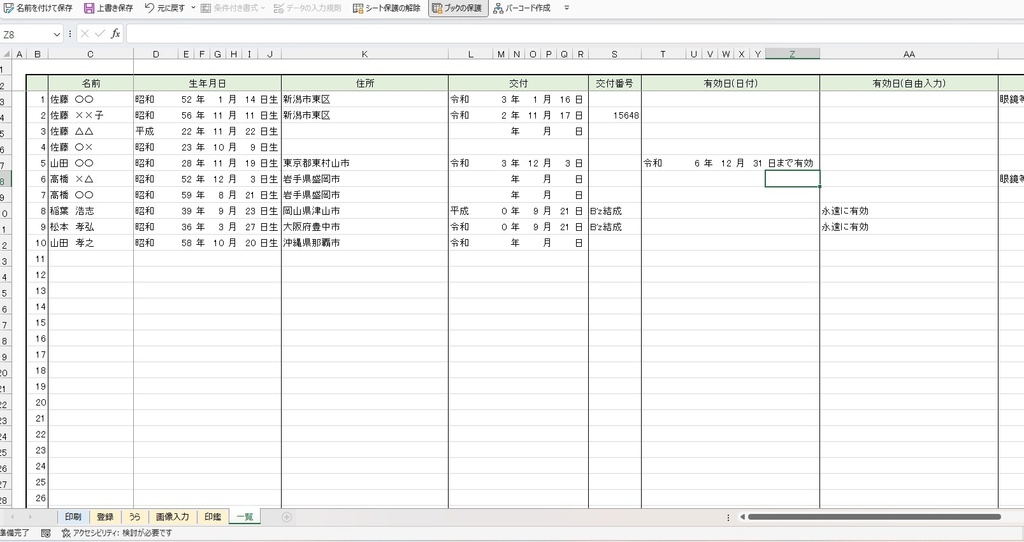Click バーコード作成 (Create Barcode) button
This screenshot has height=542, width=1024.
click(522, 8)
